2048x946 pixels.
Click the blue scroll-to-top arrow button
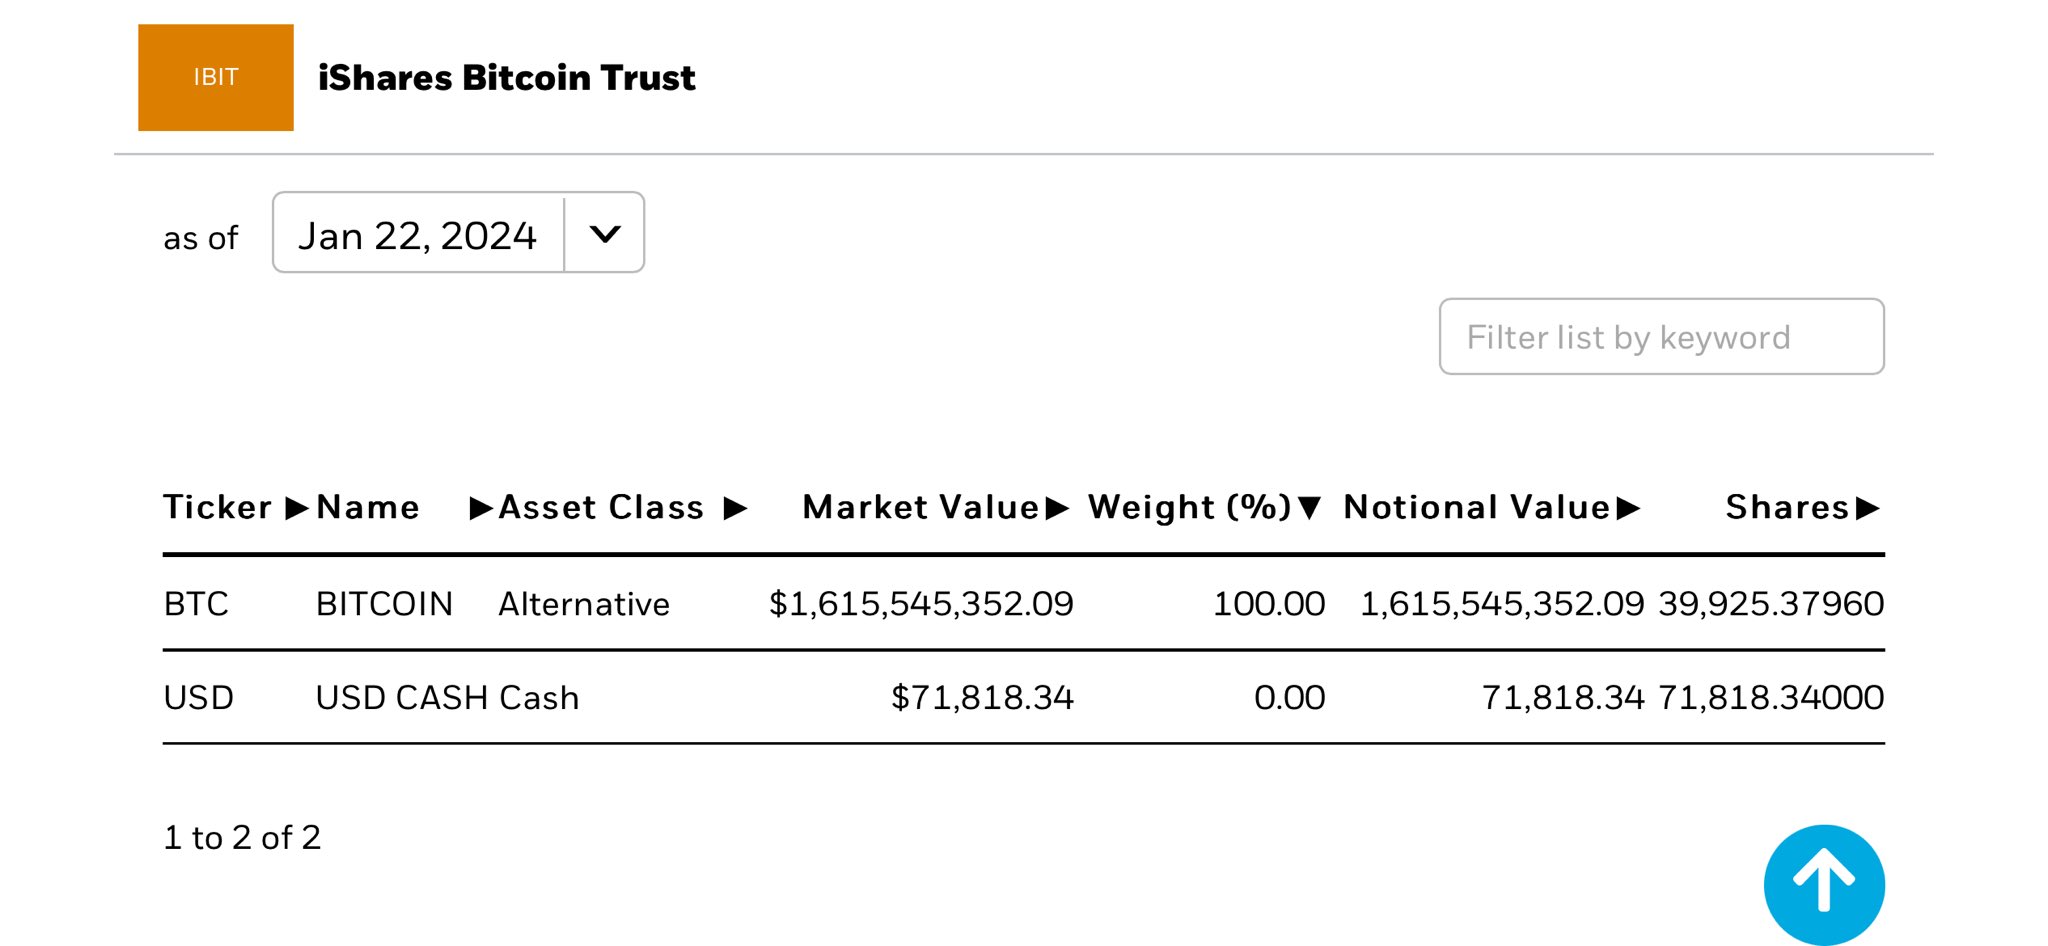(1823, 883)
